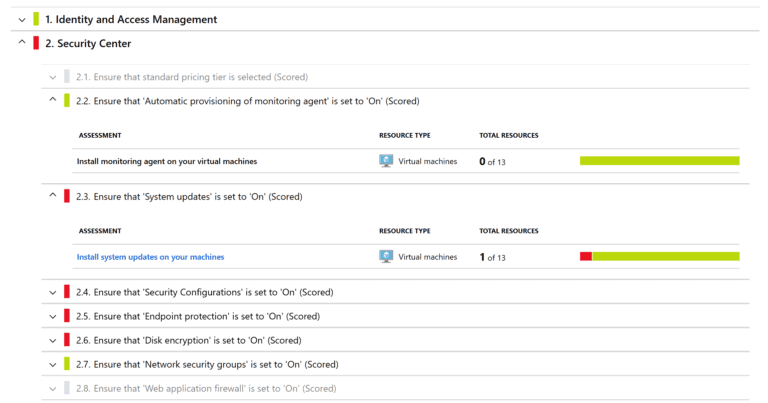Select 2.7 Network security groups row title

(207, 364)
